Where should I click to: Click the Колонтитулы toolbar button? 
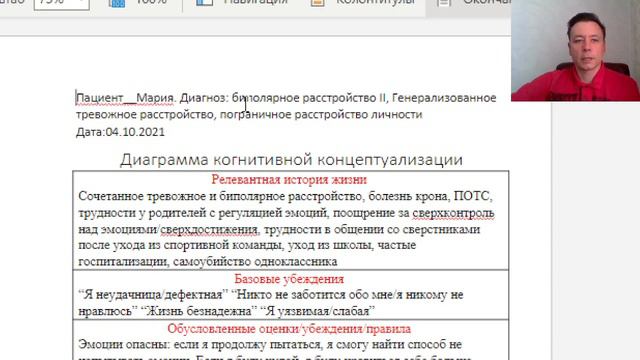coord(362,2)
